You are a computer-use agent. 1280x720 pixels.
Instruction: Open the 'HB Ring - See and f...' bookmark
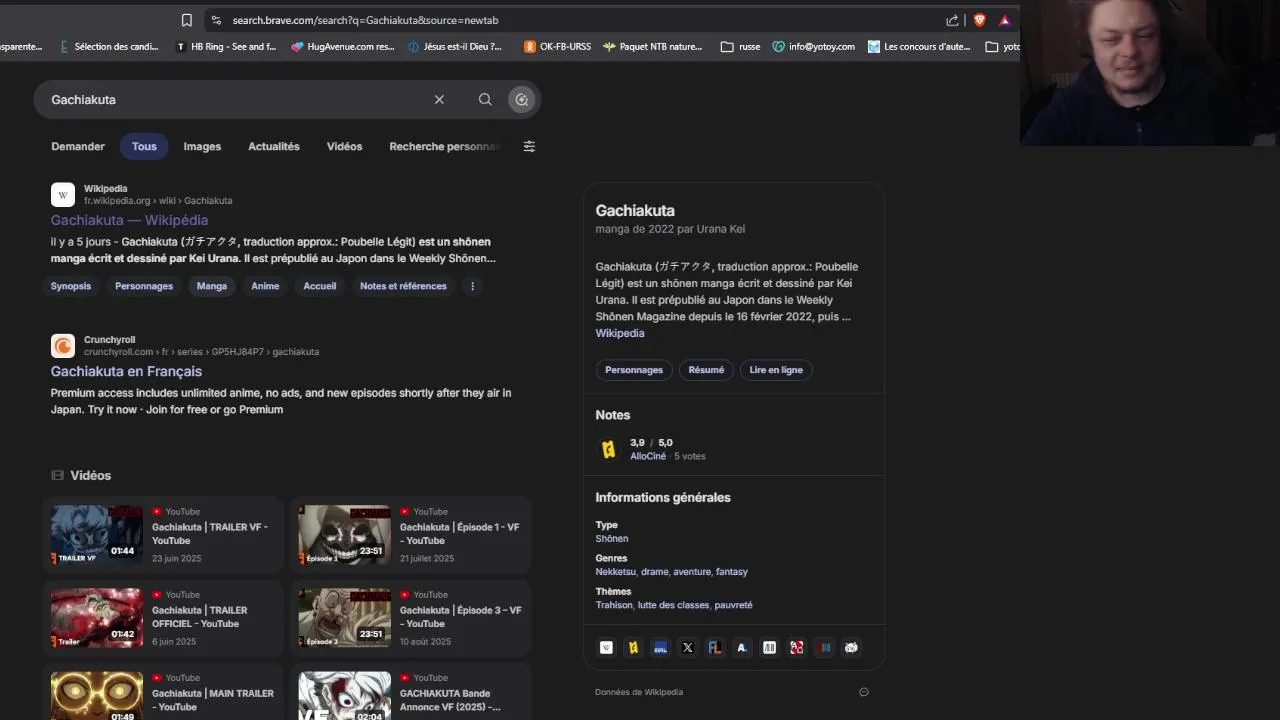coord(226,46)
